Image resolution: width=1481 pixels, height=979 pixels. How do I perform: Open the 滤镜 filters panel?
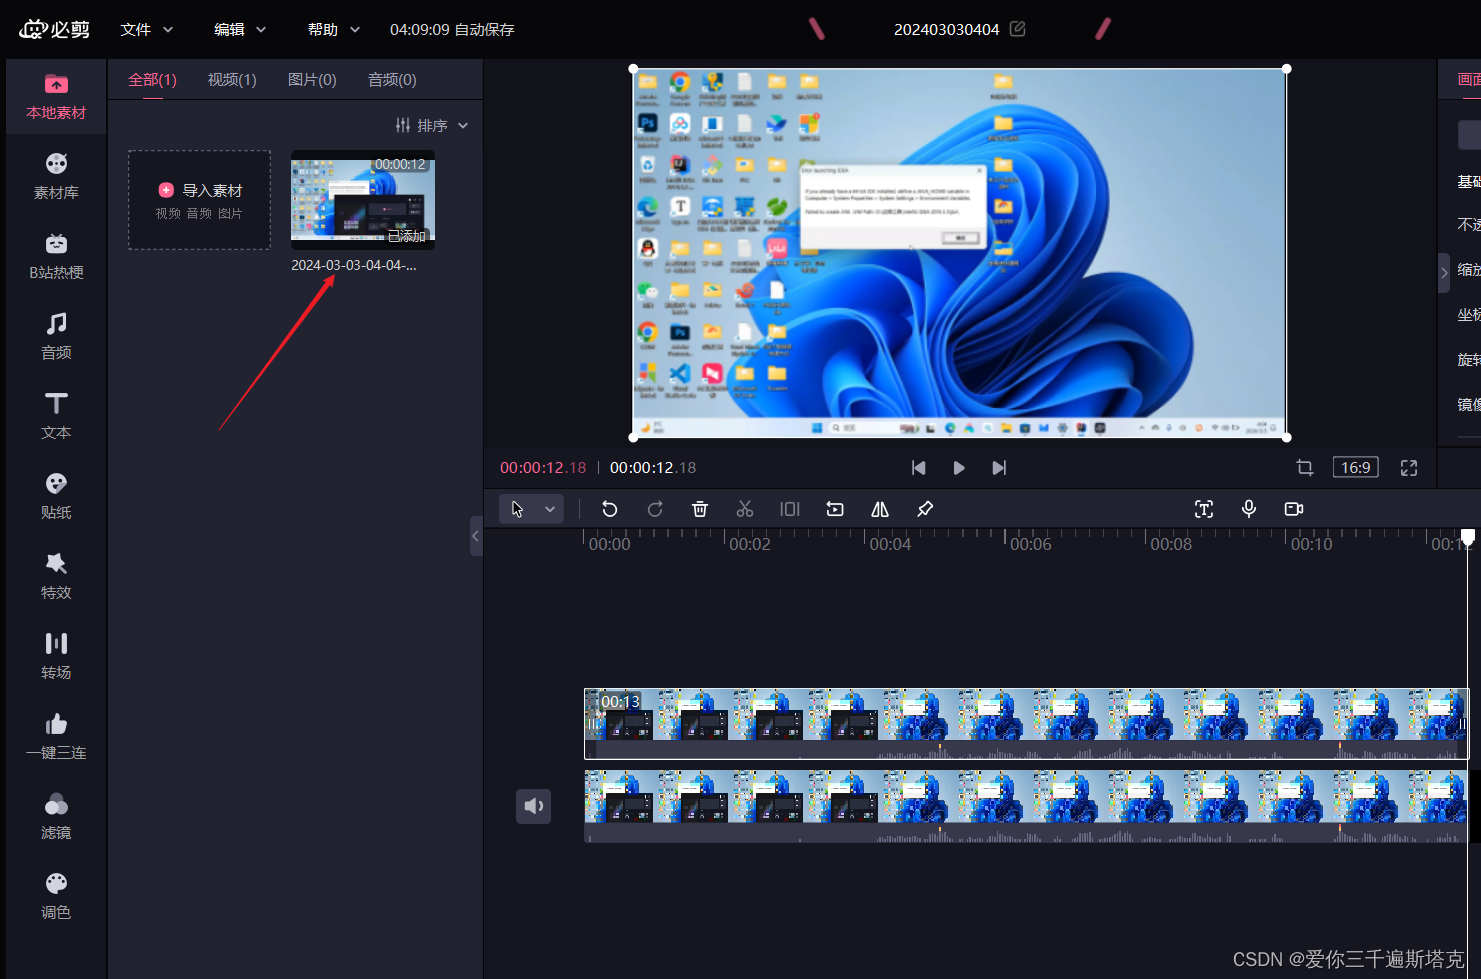point(56,816)
